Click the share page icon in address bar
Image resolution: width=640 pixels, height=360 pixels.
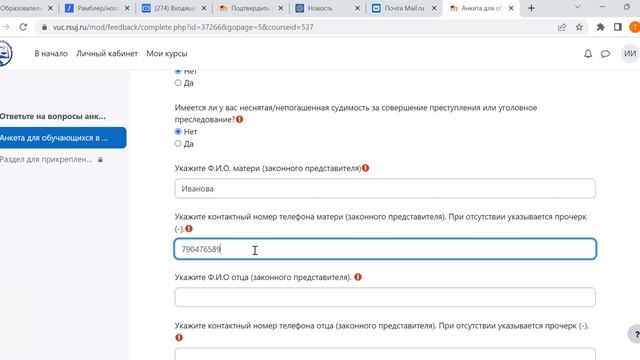click(562, 27)
